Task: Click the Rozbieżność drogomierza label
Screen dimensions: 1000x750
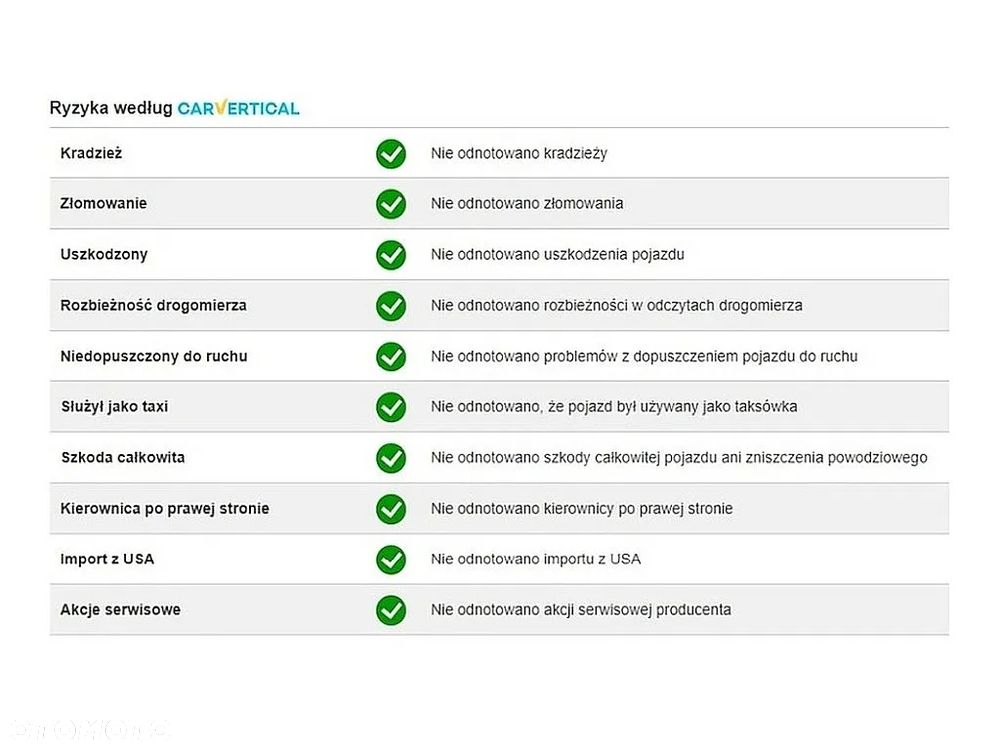Action: click(x=153, y=306)
